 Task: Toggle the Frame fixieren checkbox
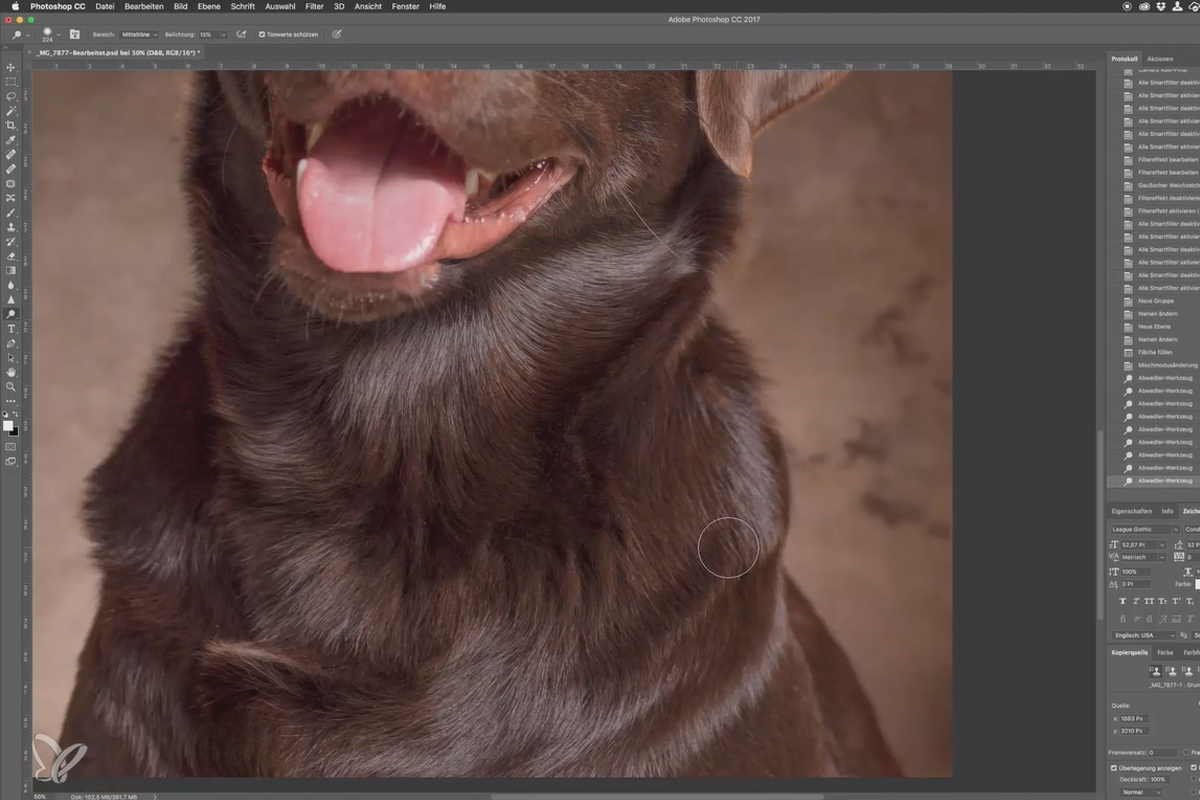pyautogui.click(x=1188, y=752)
